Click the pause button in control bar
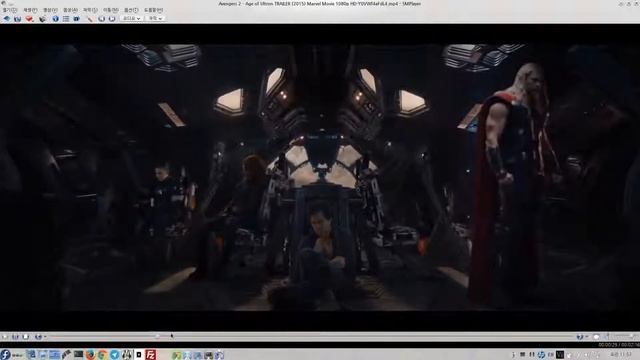 [x=15, y=337]
